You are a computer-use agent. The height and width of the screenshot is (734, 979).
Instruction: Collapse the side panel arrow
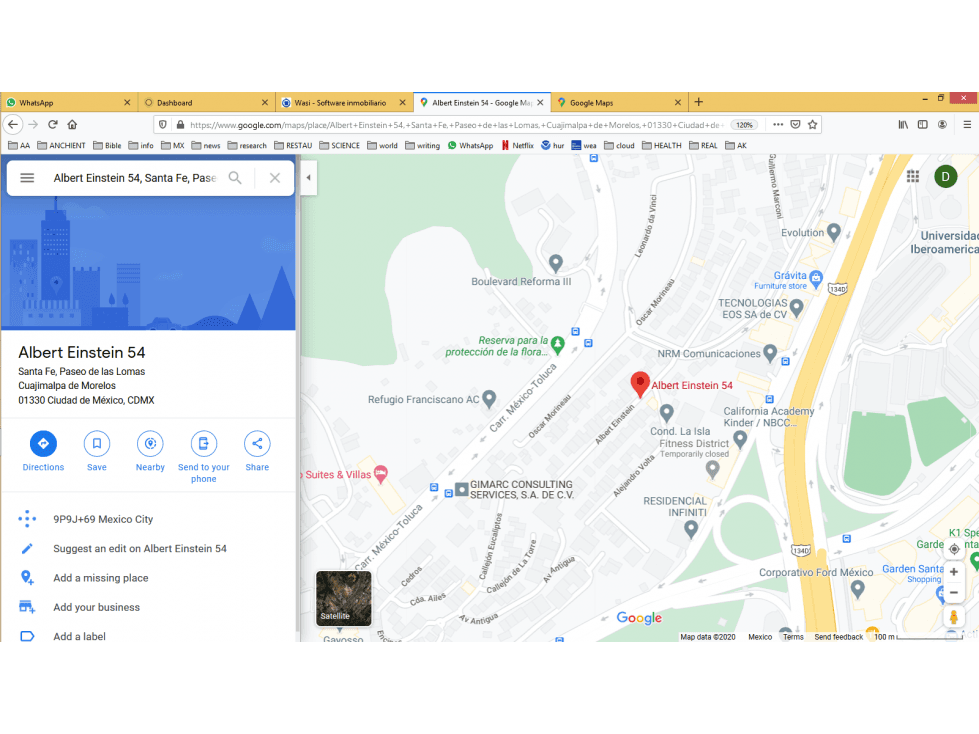308,177
